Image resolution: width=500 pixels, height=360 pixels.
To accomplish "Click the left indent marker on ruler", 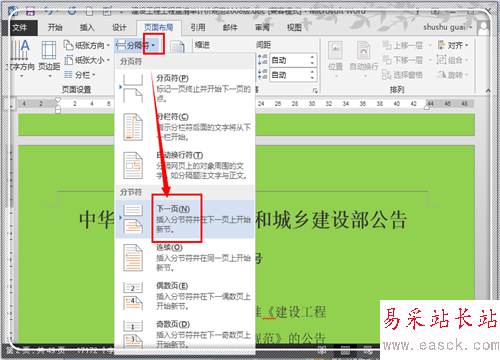I will (58, 109).
